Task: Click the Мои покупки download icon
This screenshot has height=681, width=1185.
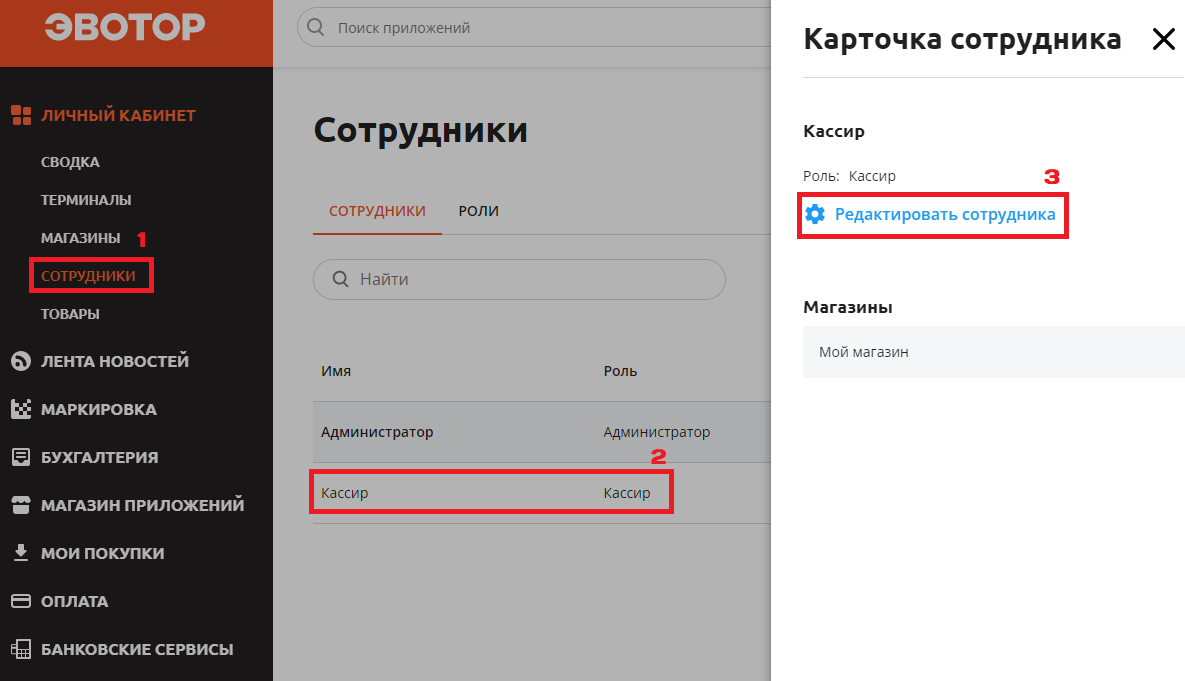Action: coord(19,552)
